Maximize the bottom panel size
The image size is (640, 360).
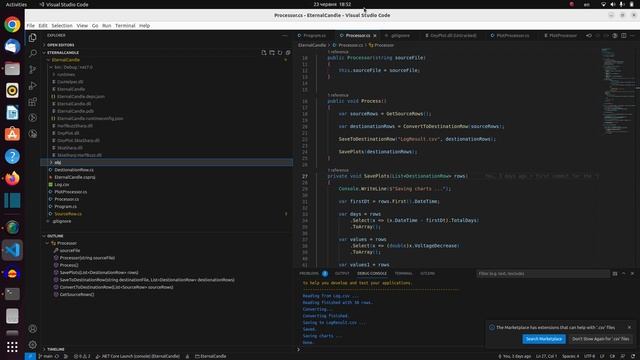point(624,273)
